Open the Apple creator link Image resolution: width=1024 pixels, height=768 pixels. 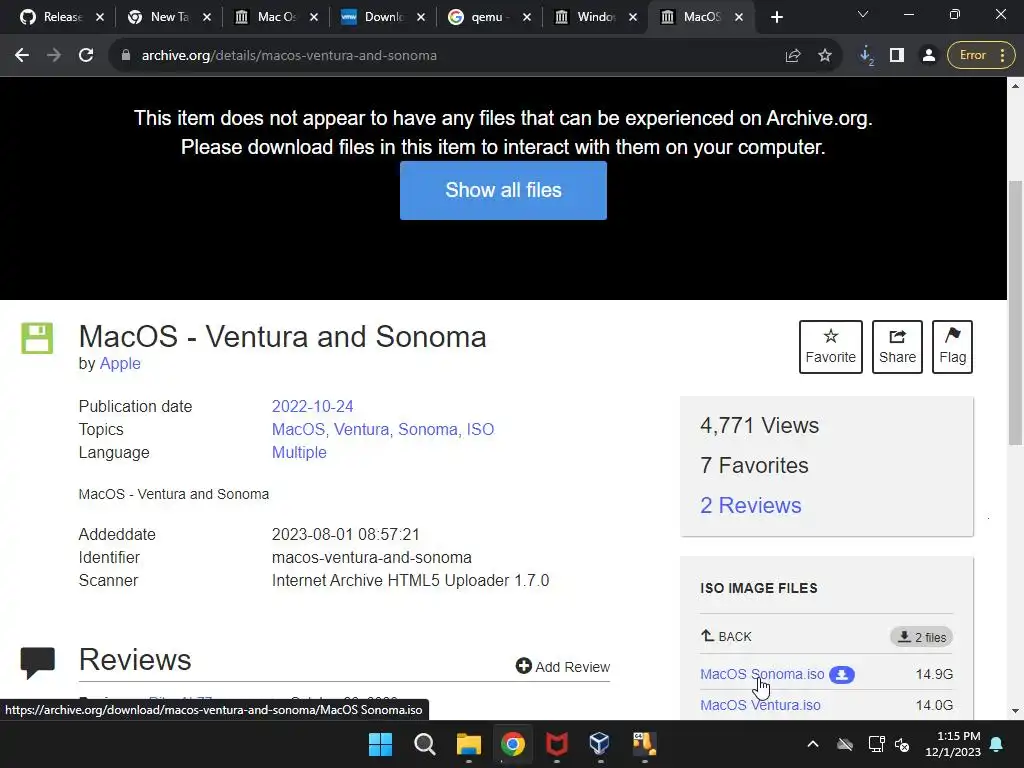(120, 364)
